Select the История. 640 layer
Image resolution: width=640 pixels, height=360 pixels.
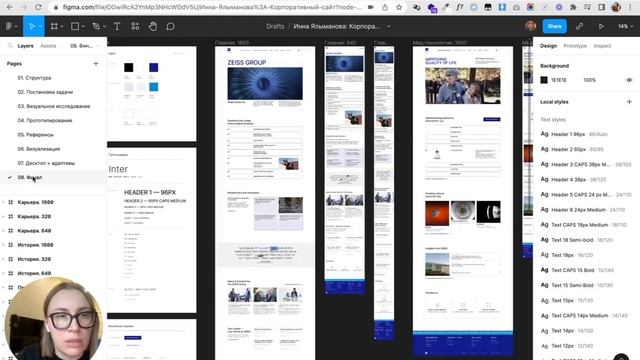(x=34, y=273)
